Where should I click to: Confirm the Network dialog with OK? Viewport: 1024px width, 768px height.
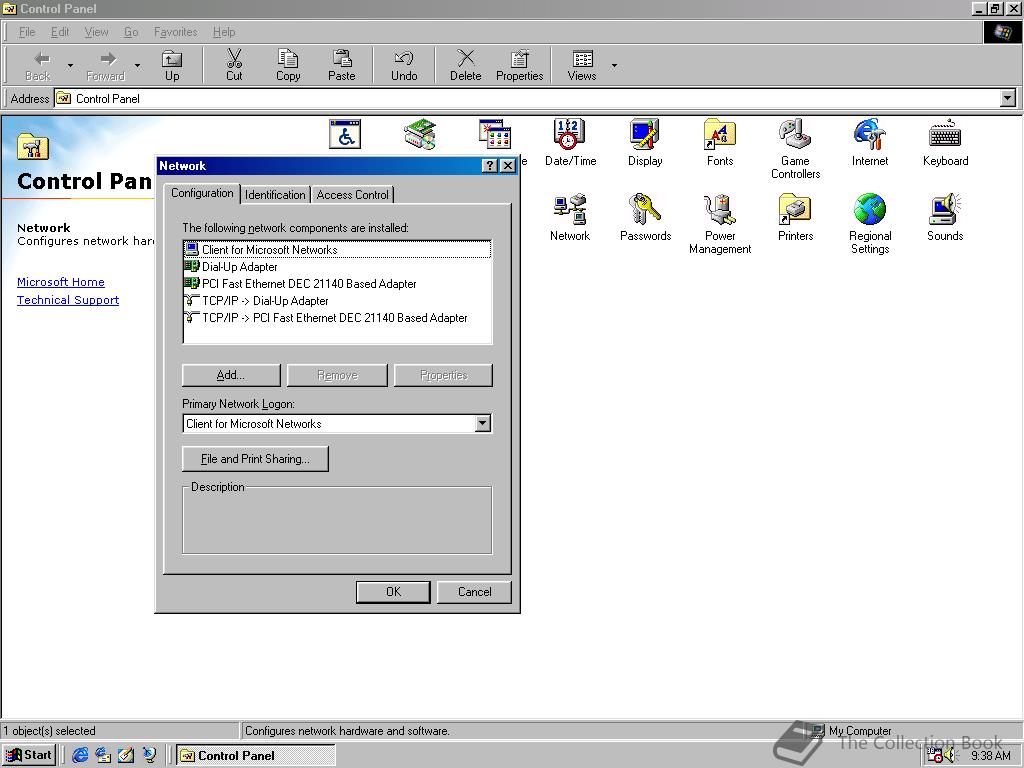pos(393,592)
